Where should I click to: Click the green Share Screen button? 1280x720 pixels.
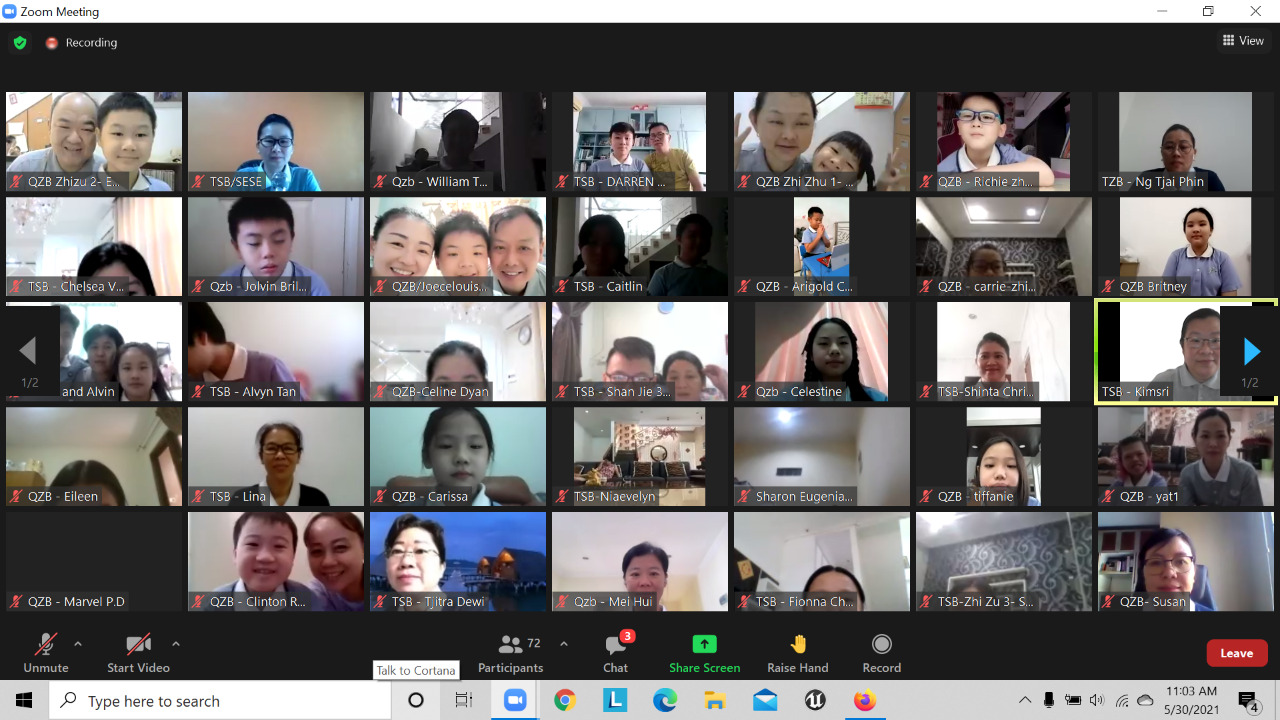705,653
